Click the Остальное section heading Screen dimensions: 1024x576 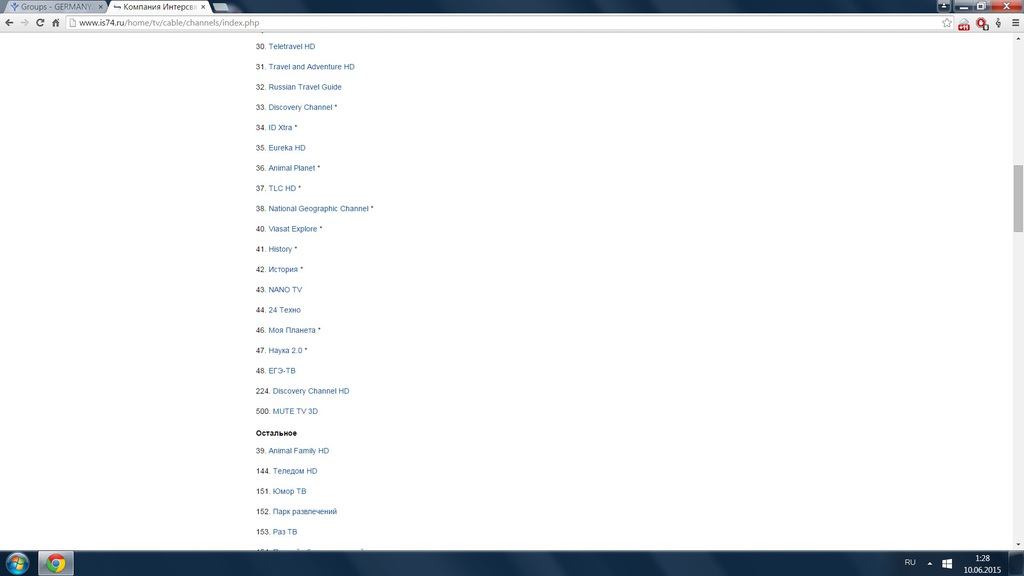pos(276,433)
